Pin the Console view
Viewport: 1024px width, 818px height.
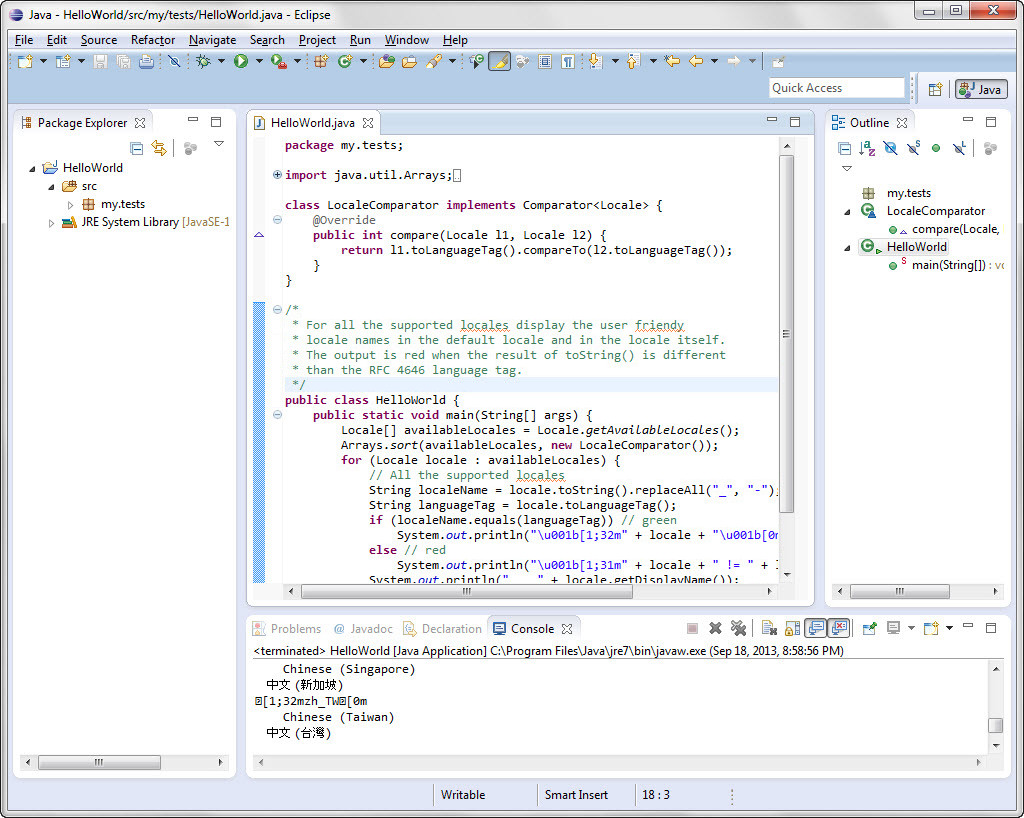(868, 627)
